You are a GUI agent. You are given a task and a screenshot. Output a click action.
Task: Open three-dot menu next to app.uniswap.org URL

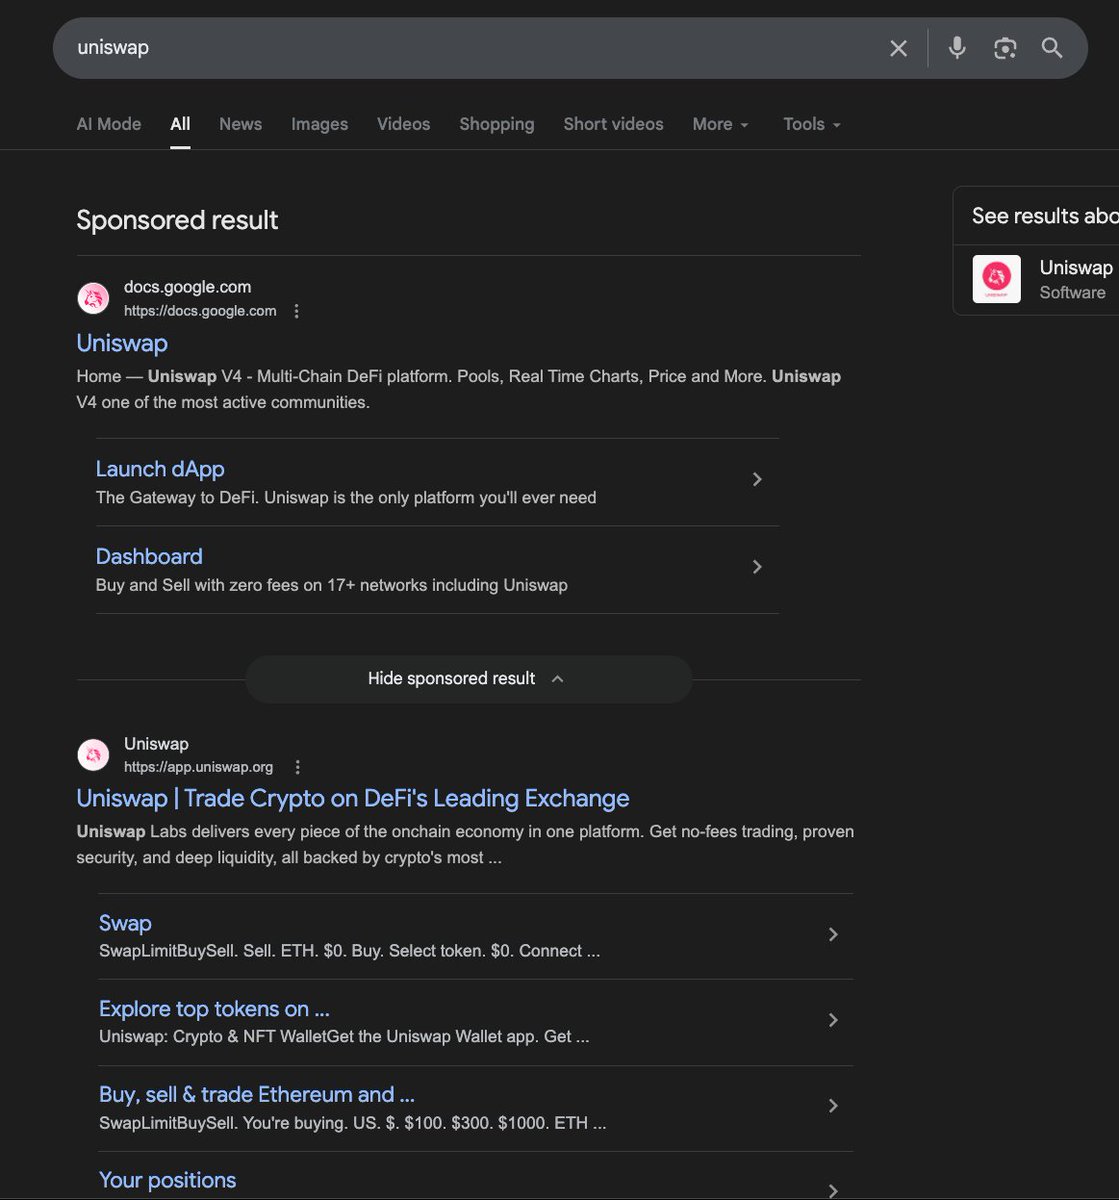pyautogui.click(x=297, y=767)
